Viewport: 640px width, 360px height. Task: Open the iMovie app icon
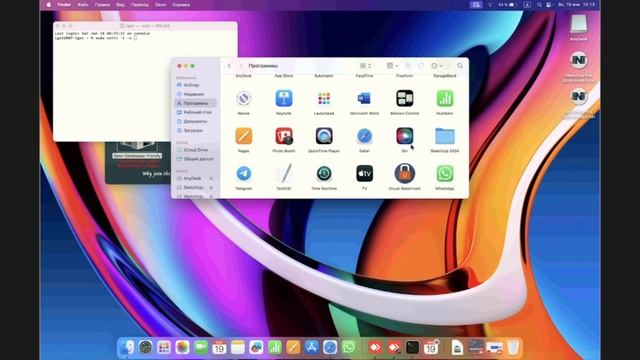pos(244,99)
